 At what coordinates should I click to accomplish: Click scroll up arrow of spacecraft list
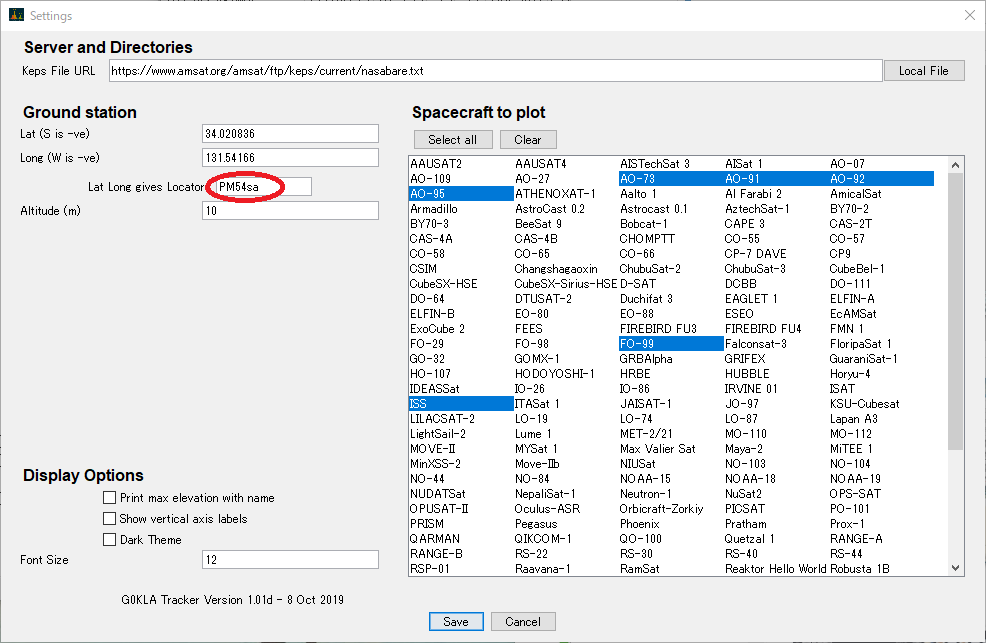tap(955, 165)
